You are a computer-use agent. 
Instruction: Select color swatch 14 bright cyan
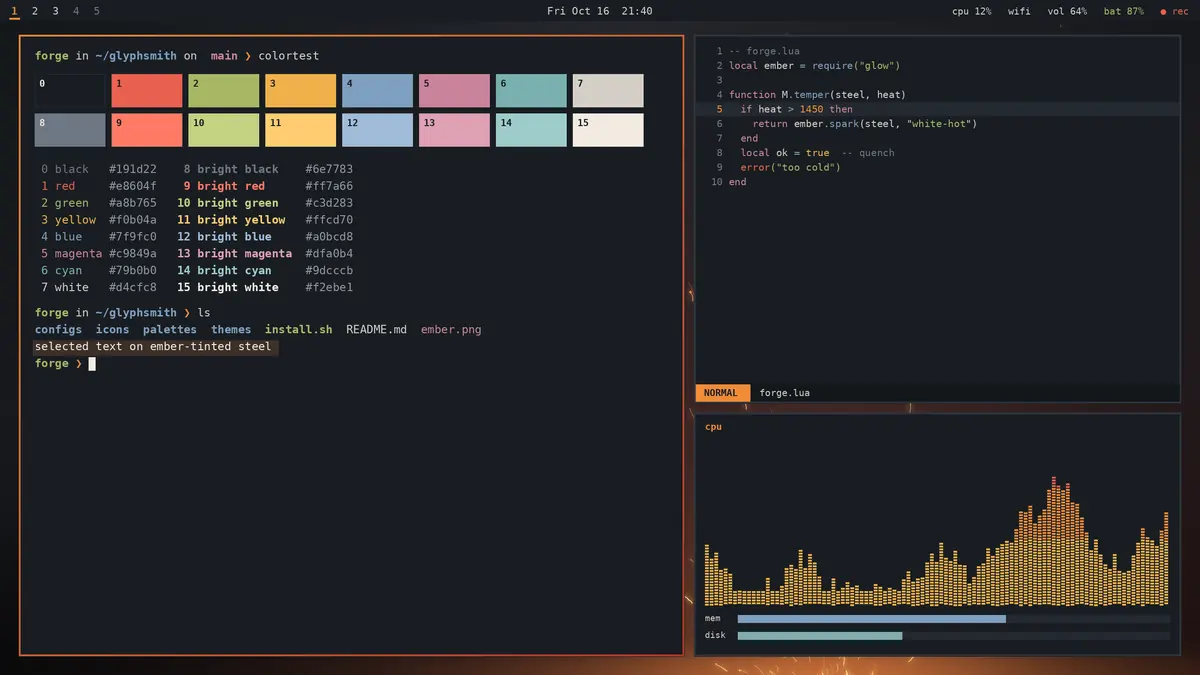pyautogui.click(x=532, y=130)
